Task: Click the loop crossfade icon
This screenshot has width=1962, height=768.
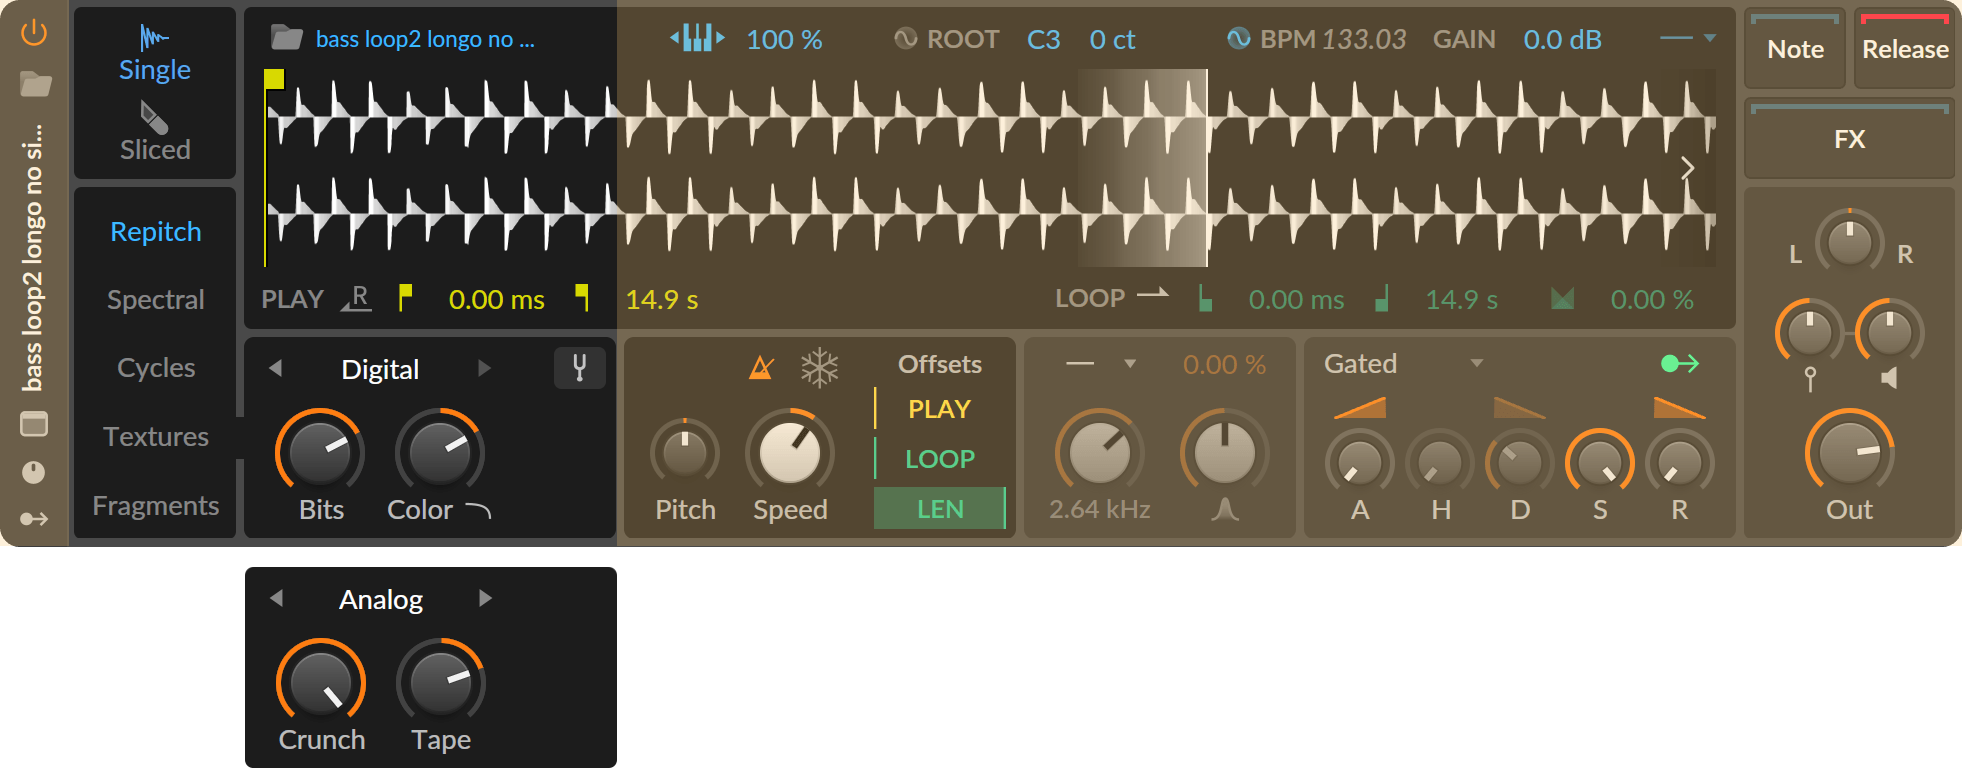Action: 1562,298
